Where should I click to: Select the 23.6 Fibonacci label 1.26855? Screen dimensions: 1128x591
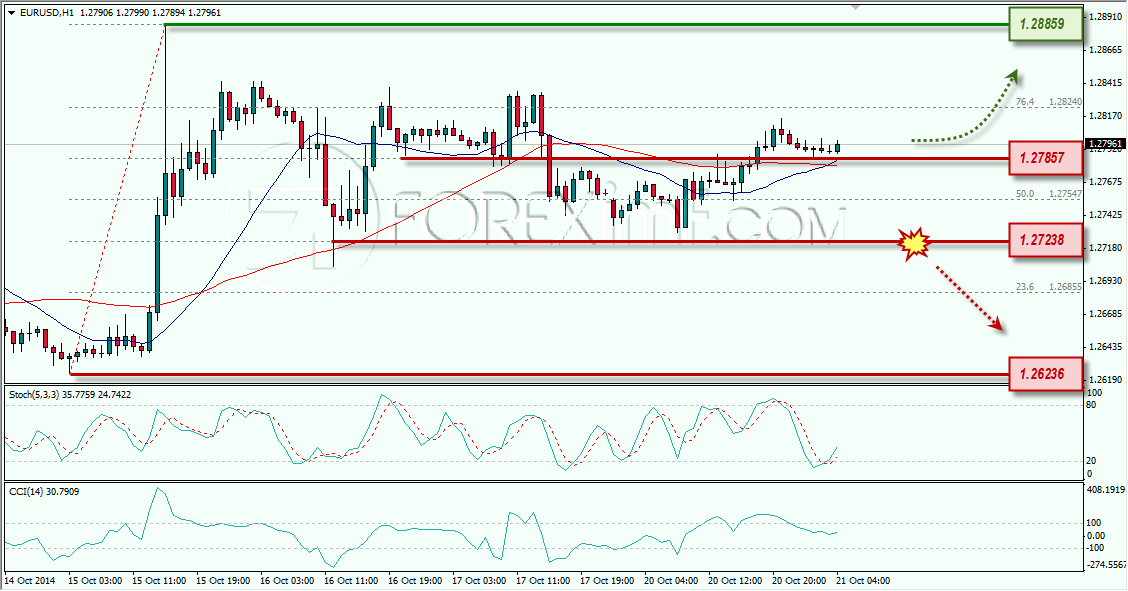click(x=1048, y=287)
